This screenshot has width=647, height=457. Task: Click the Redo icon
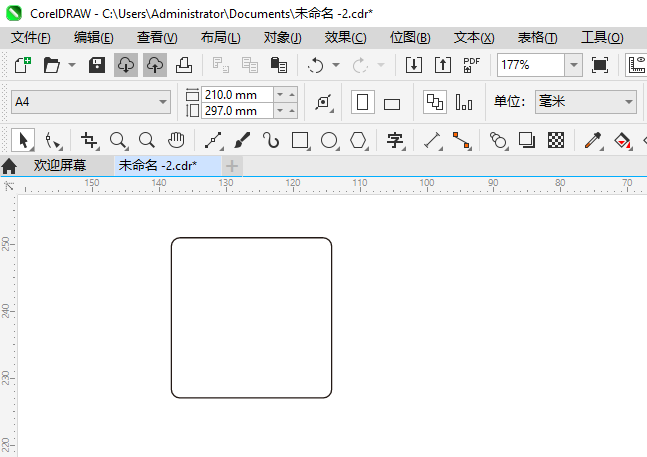[360, 65]
